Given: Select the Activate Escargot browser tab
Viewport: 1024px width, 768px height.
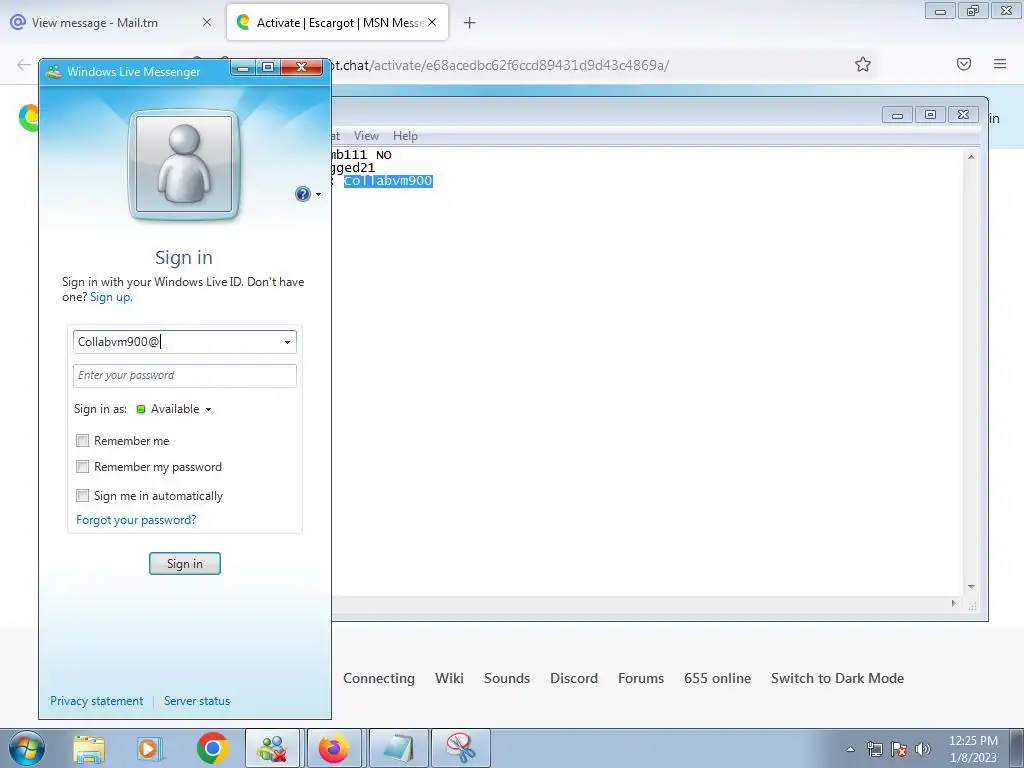Looking at the screenshot, I should 337,22.
